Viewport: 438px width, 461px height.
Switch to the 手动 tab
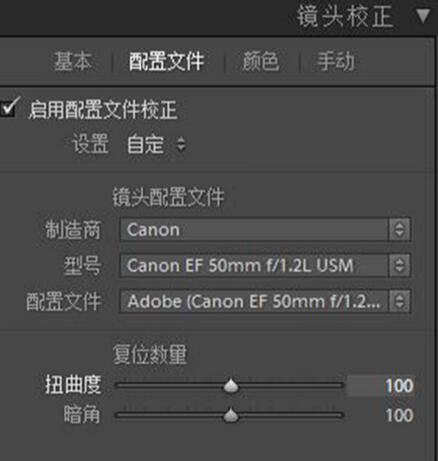pyautogui.click(x=336, y=61)
